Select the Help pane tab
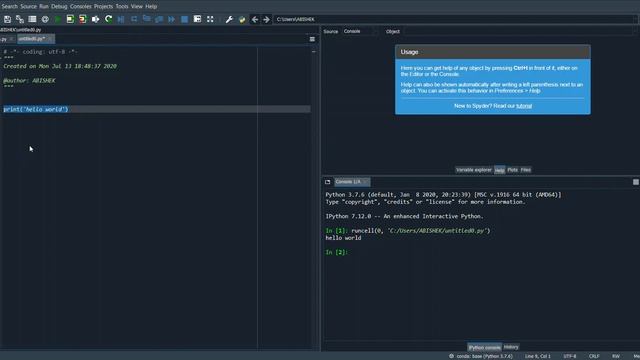This screenshot has height=360, width=640. [x=500, y=170]
